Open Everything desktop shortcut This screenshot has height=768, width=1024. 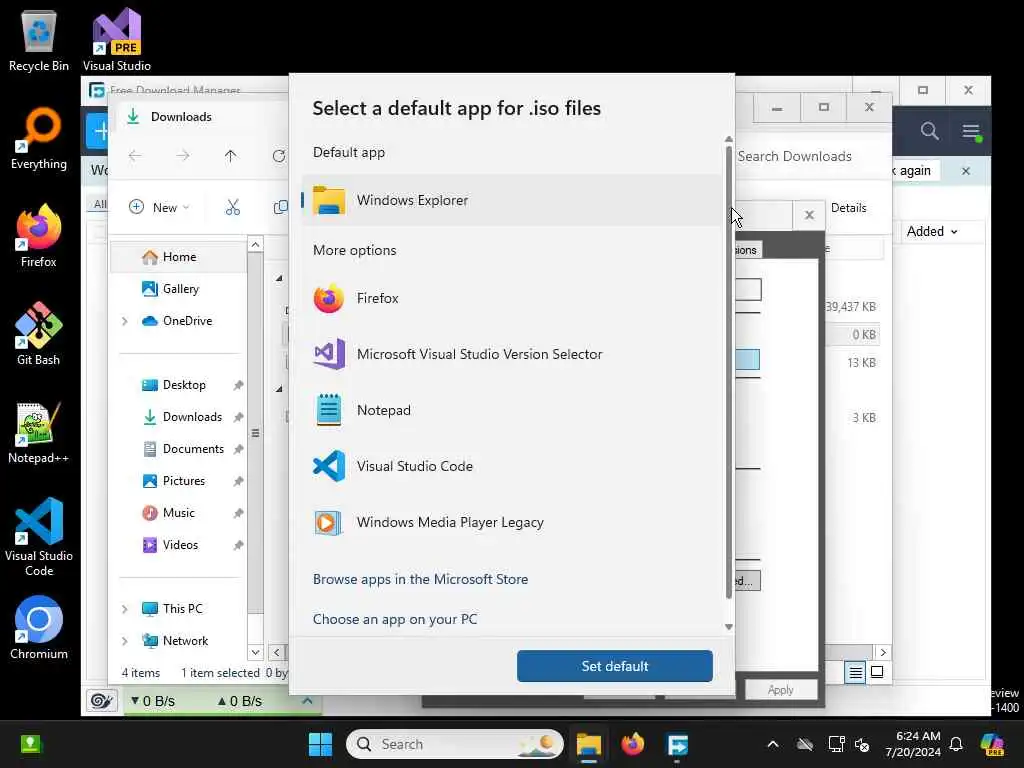(x=39, y=138)
